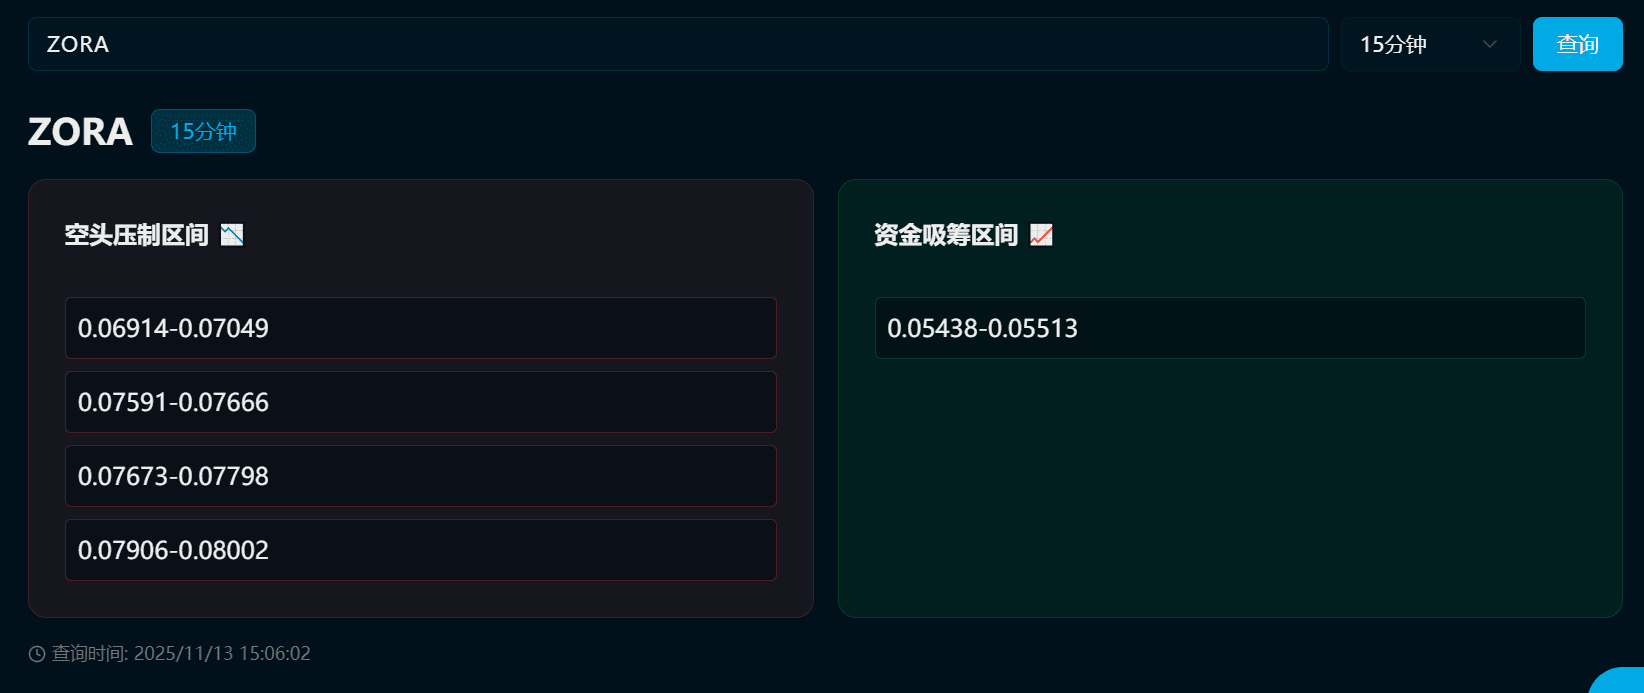1644x693 pixels.
Task: Click the downtrend chart icon beside 空头压制区间
Action: click(232, 235)
